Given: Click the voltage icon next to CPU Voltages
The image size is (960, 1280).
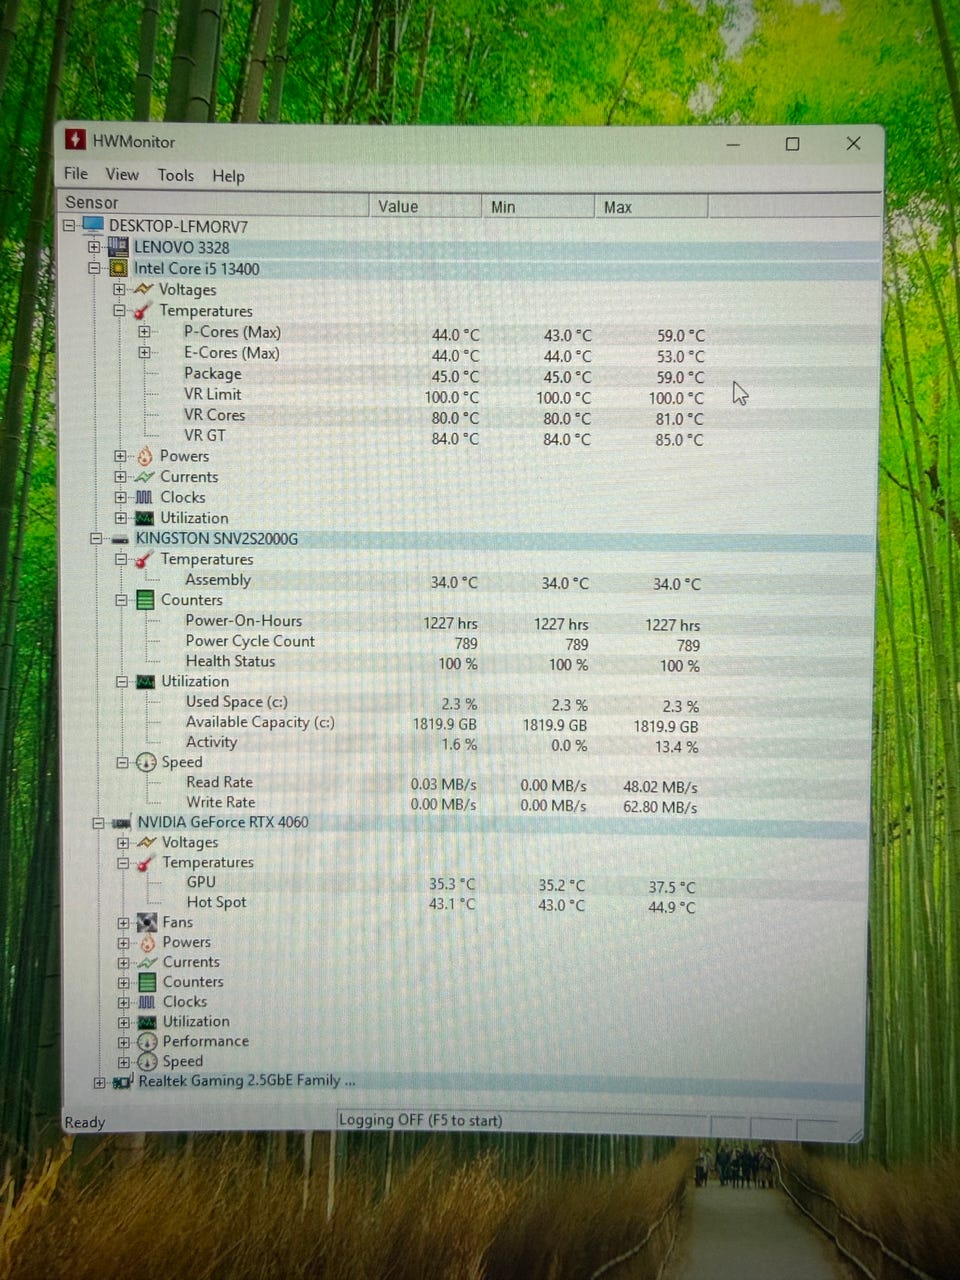Looking at the screenshot, I should click(x=144, y=289).
